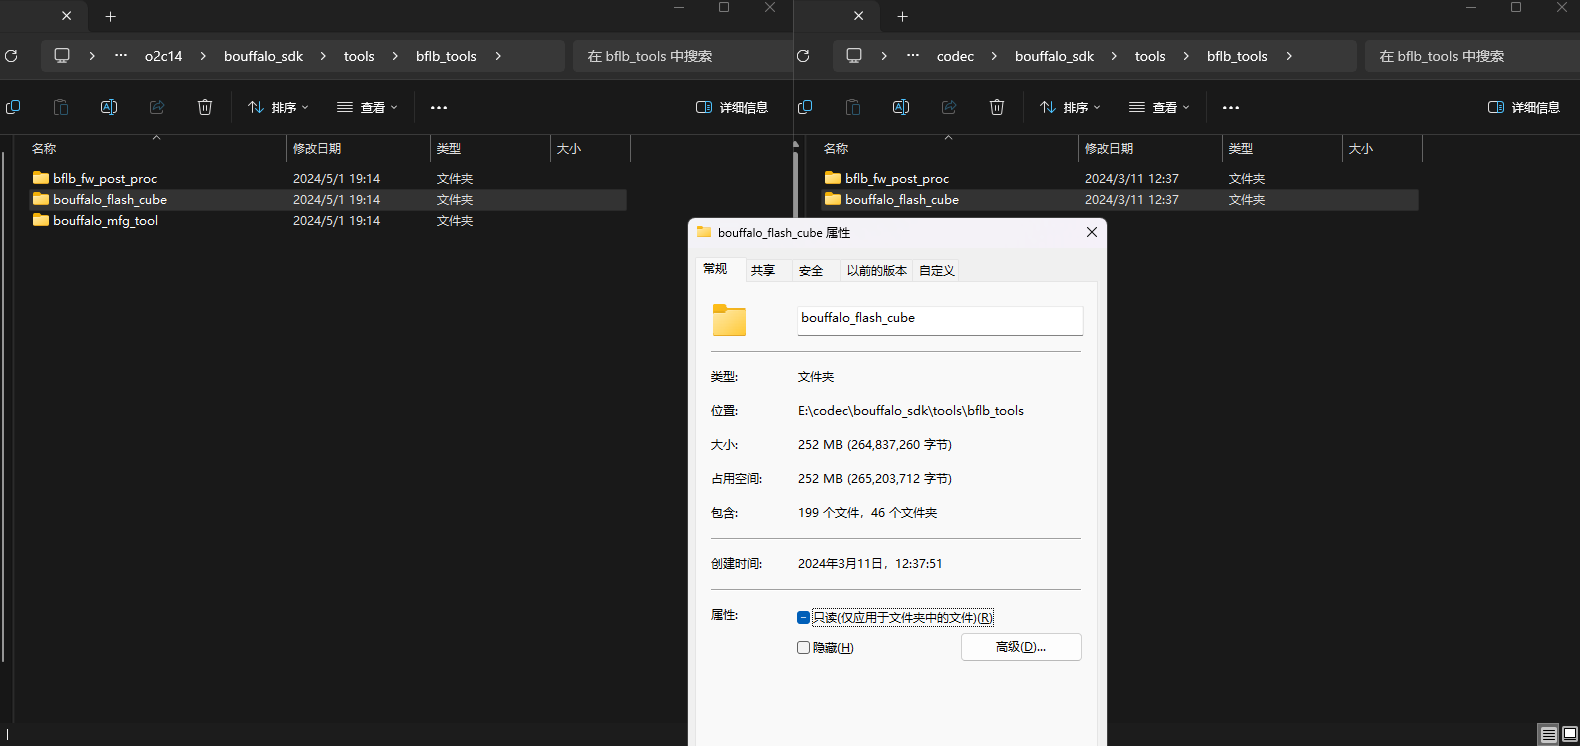Click the copy icon in left Explorer toolbar

click(13, 107)
